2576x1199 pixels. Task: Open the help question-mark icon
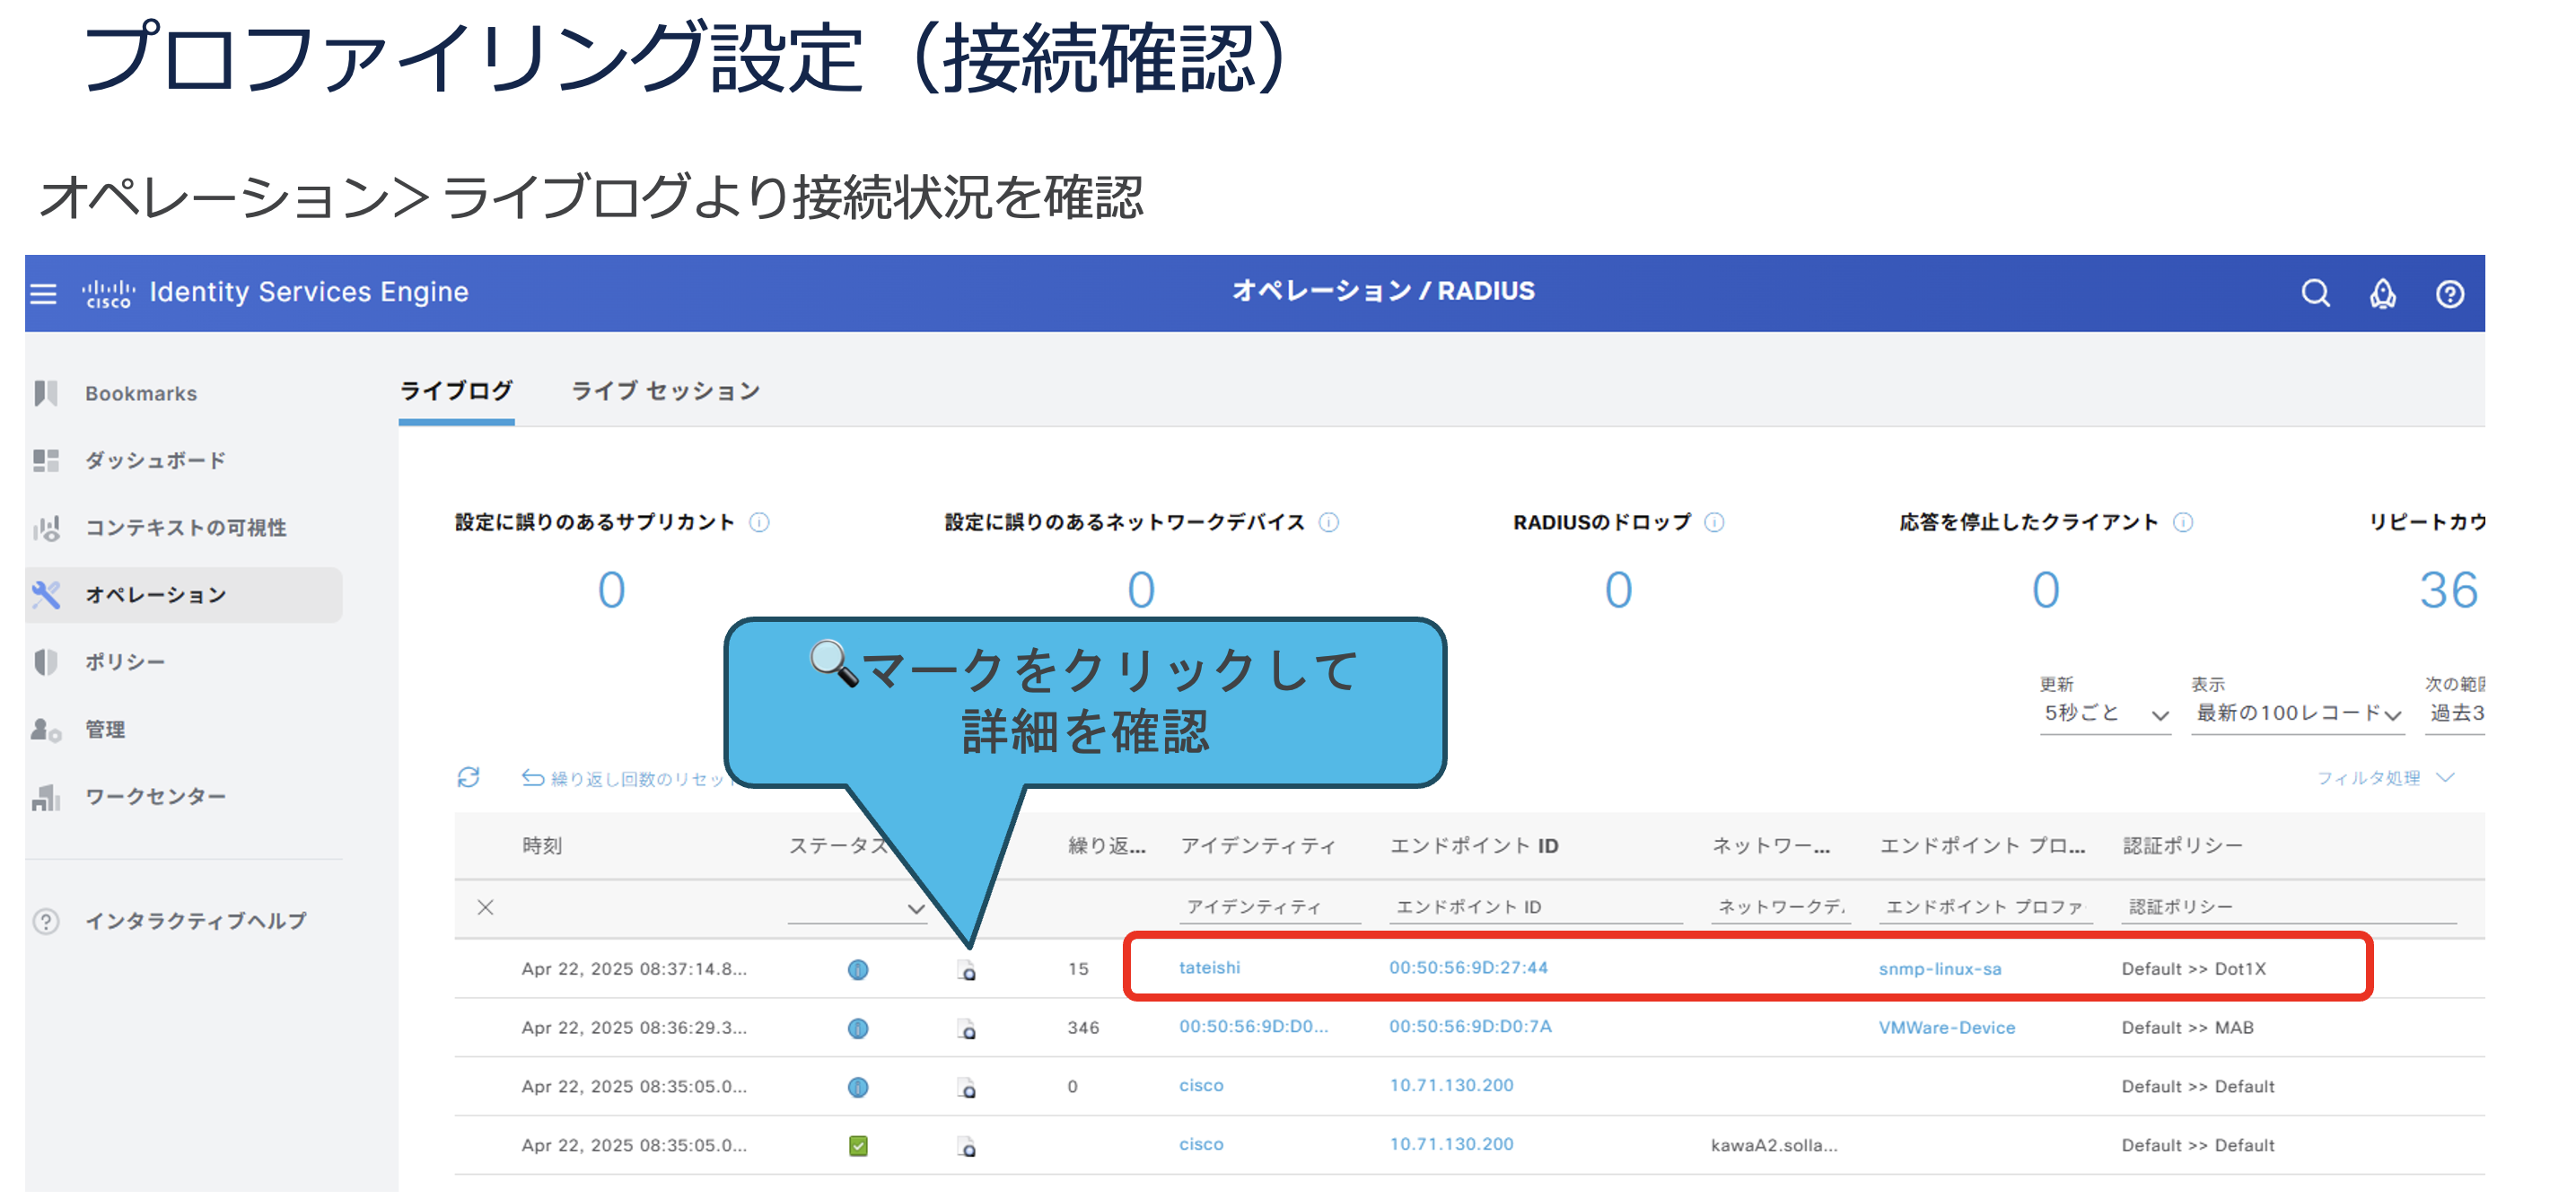(2449, 294)
